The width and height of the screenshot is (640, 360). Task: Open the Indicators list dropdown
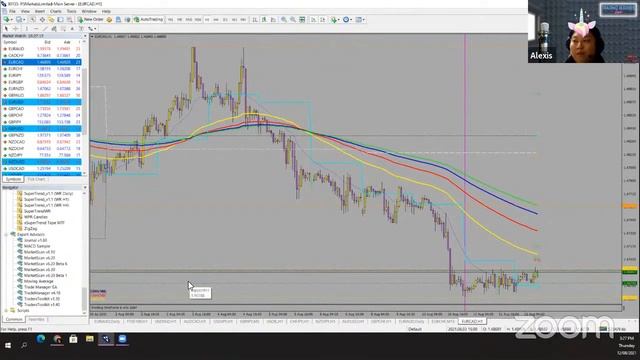(x=335, y=19)
